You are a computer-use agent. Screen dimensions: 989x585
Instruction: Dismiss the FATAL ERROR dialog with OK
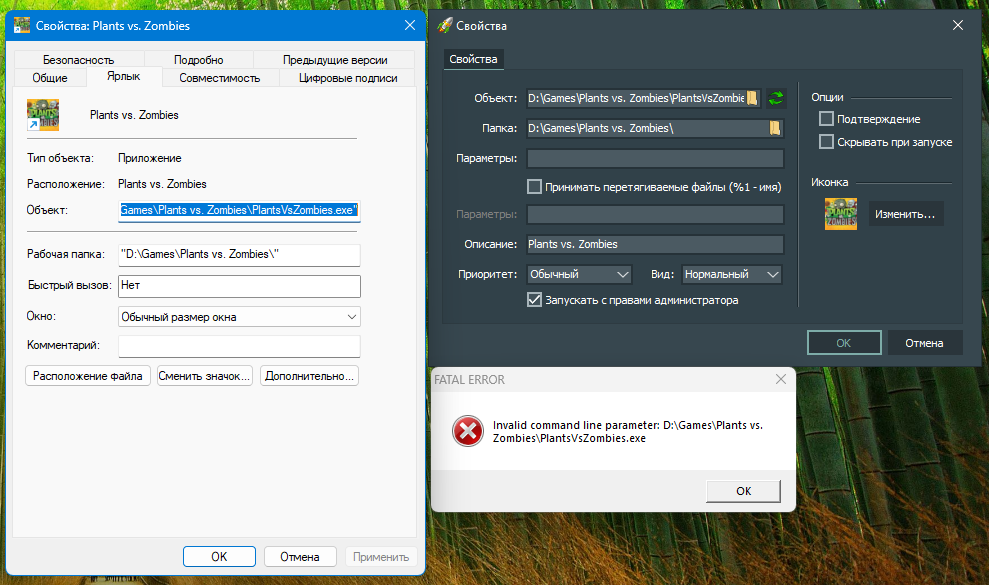coord(743,491)
